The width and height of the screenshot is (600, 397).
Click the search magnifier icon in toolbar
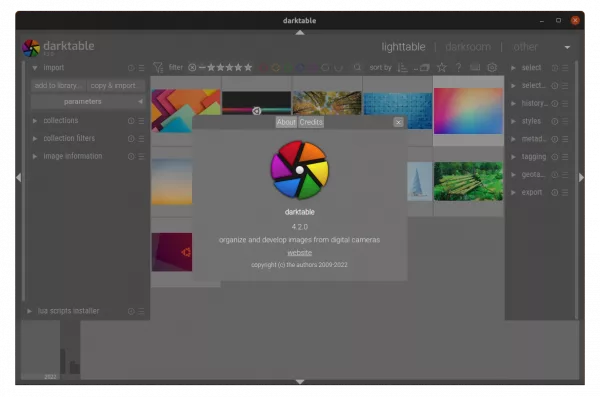pos(357,67)
